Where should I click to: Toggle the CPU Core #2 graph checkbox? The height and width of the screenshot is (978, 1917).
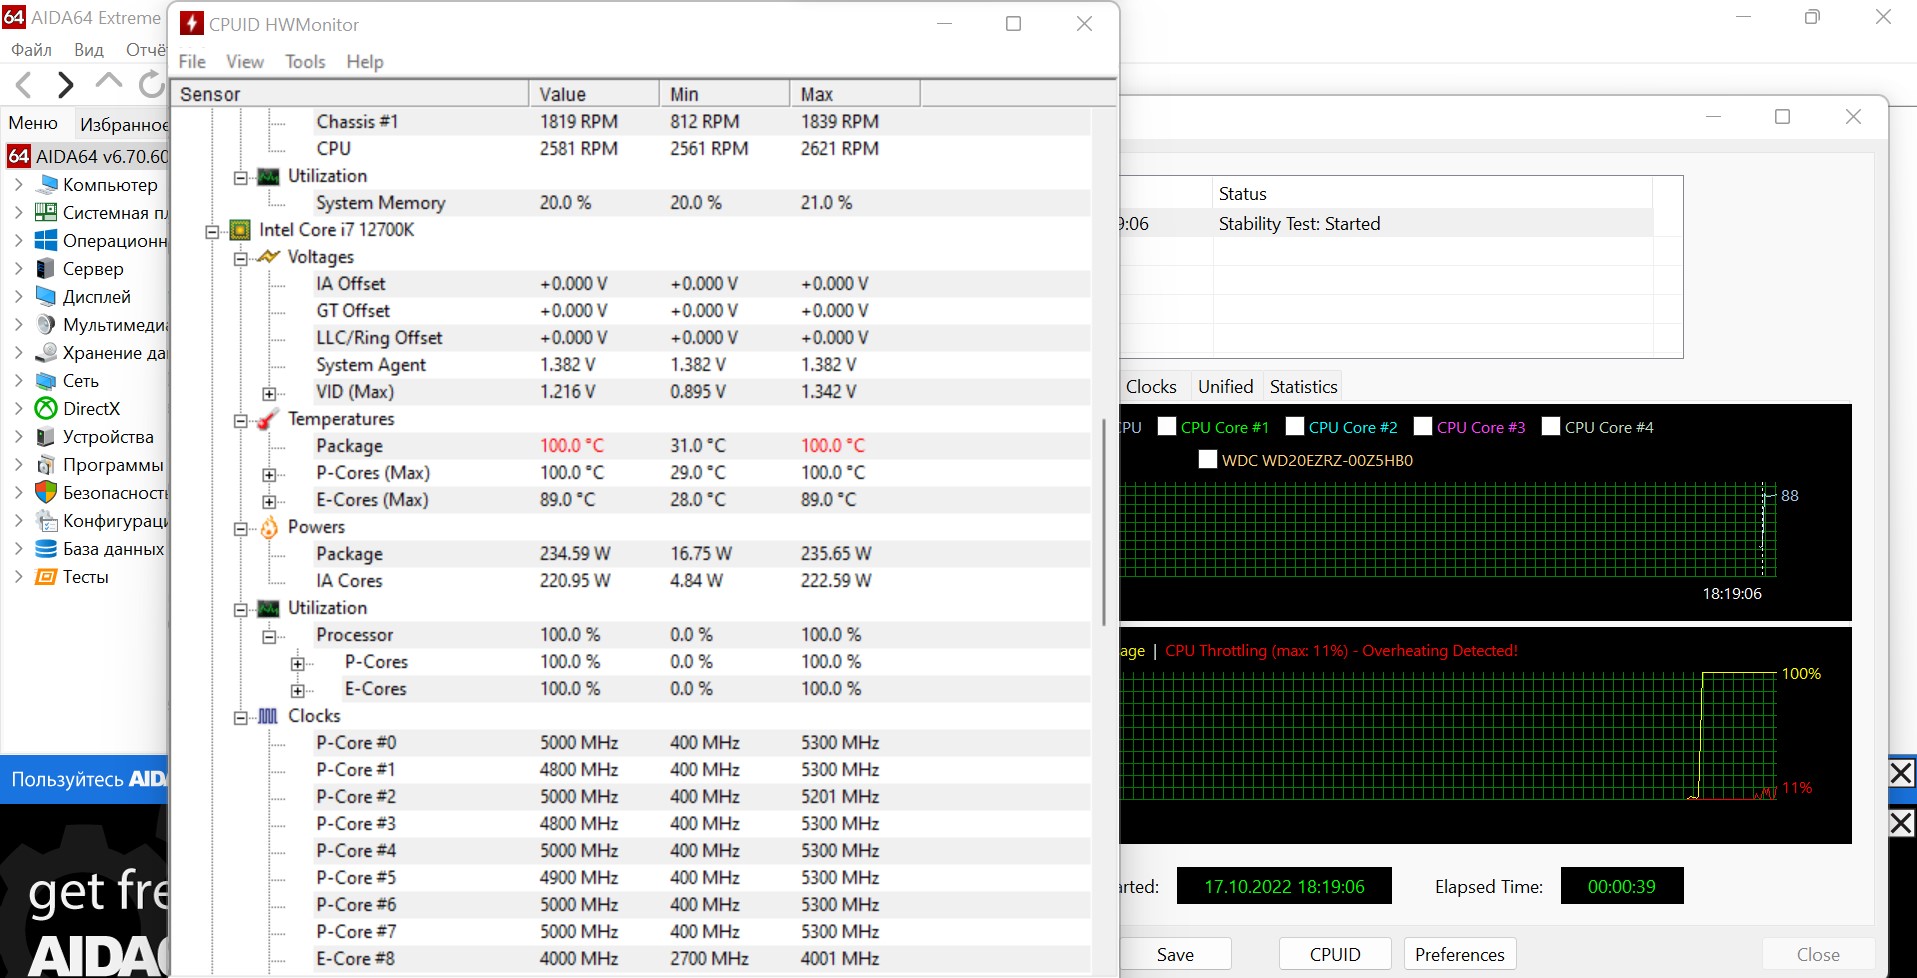pos(1295,427)
